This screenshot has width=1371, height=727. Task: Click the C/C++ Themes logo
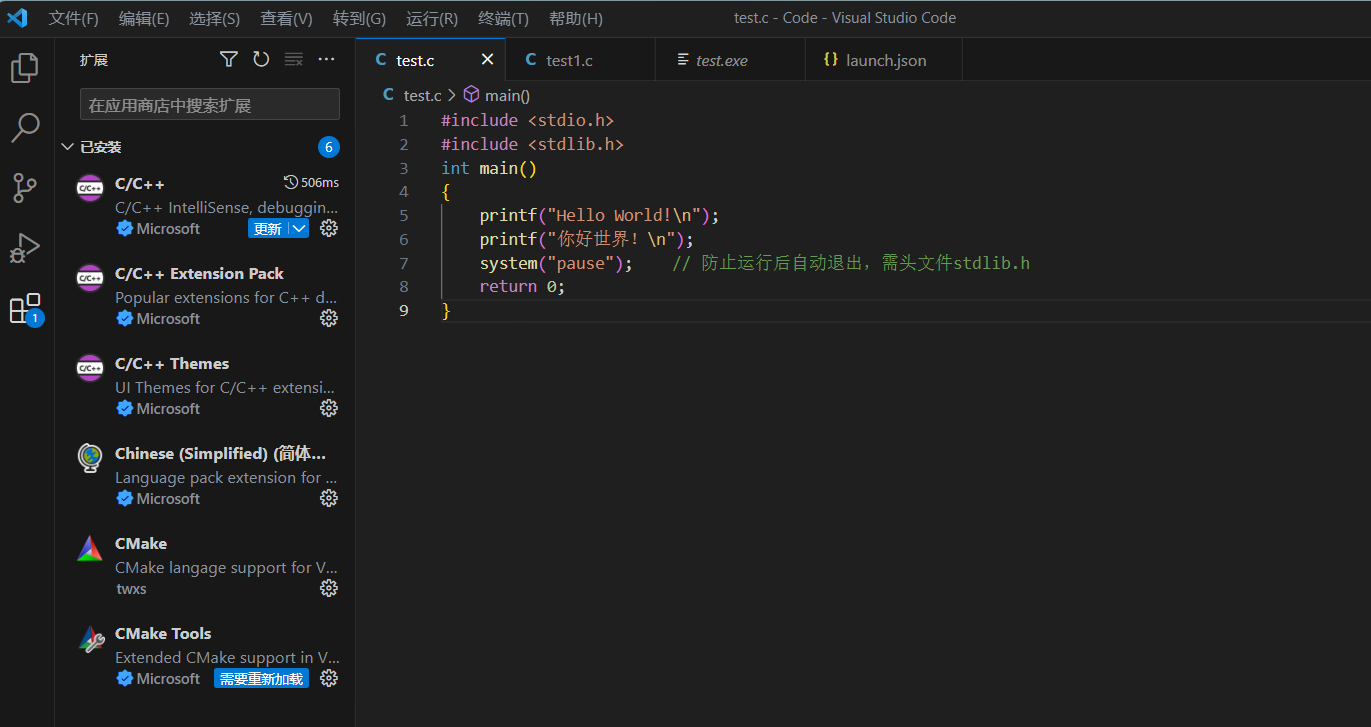pos(90,368)
